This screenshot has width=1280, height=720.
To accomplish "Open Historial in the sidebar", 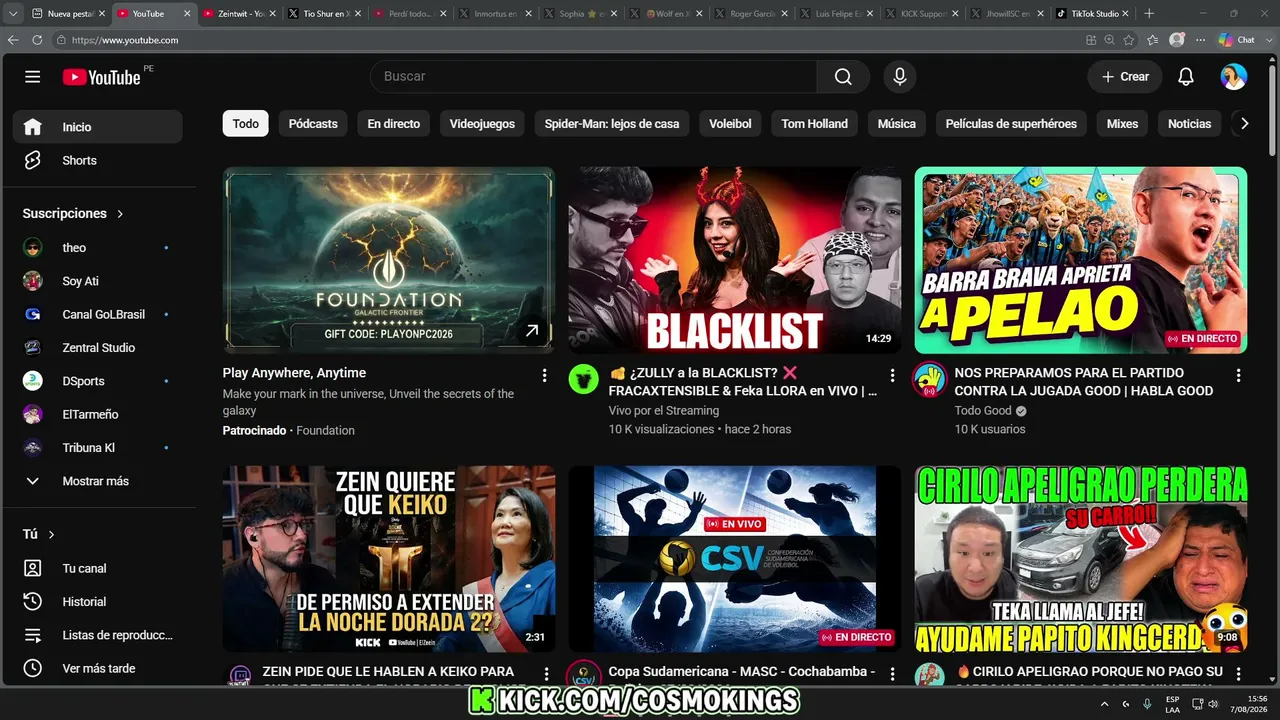I will click(98, 601).
